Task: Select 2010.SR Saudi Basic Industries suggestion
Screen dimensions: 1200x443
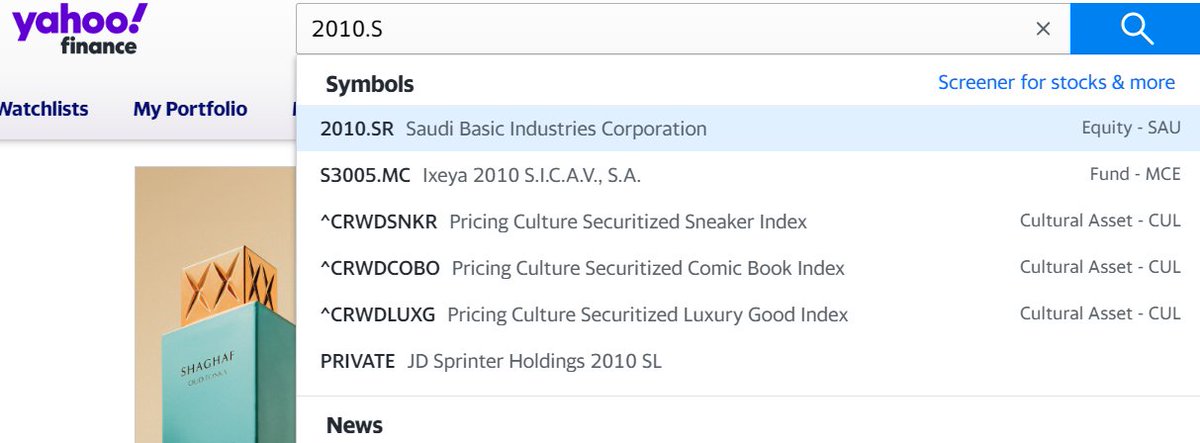Action: click(513, 129)
